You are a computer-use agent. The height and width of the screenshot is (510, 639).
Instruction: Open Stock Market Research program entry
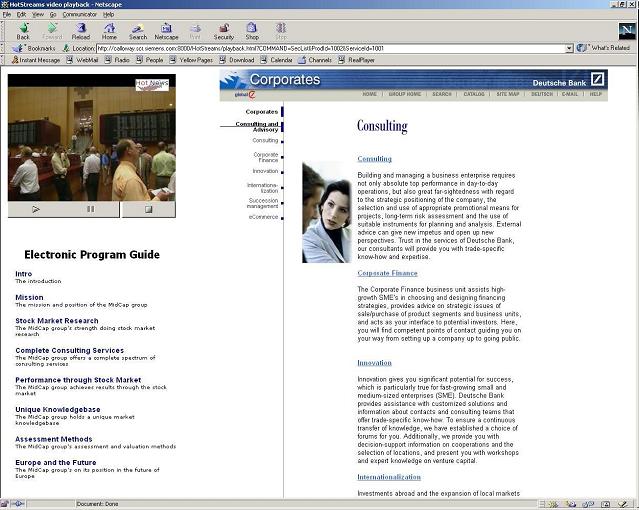click(57, 321)
